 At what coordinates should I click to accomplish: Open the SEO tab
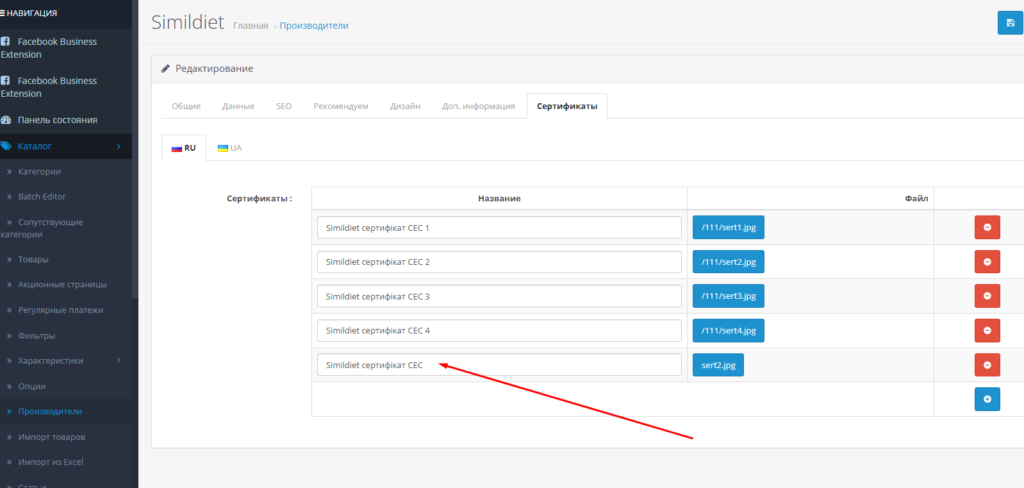(x=283, y=106)
